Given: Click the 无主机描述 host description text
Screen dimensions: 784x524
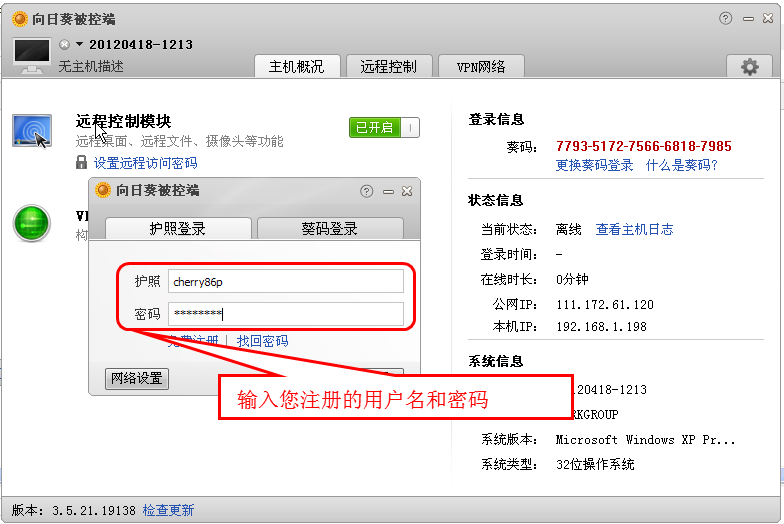Looking at the screenshot, I should 91,66.
